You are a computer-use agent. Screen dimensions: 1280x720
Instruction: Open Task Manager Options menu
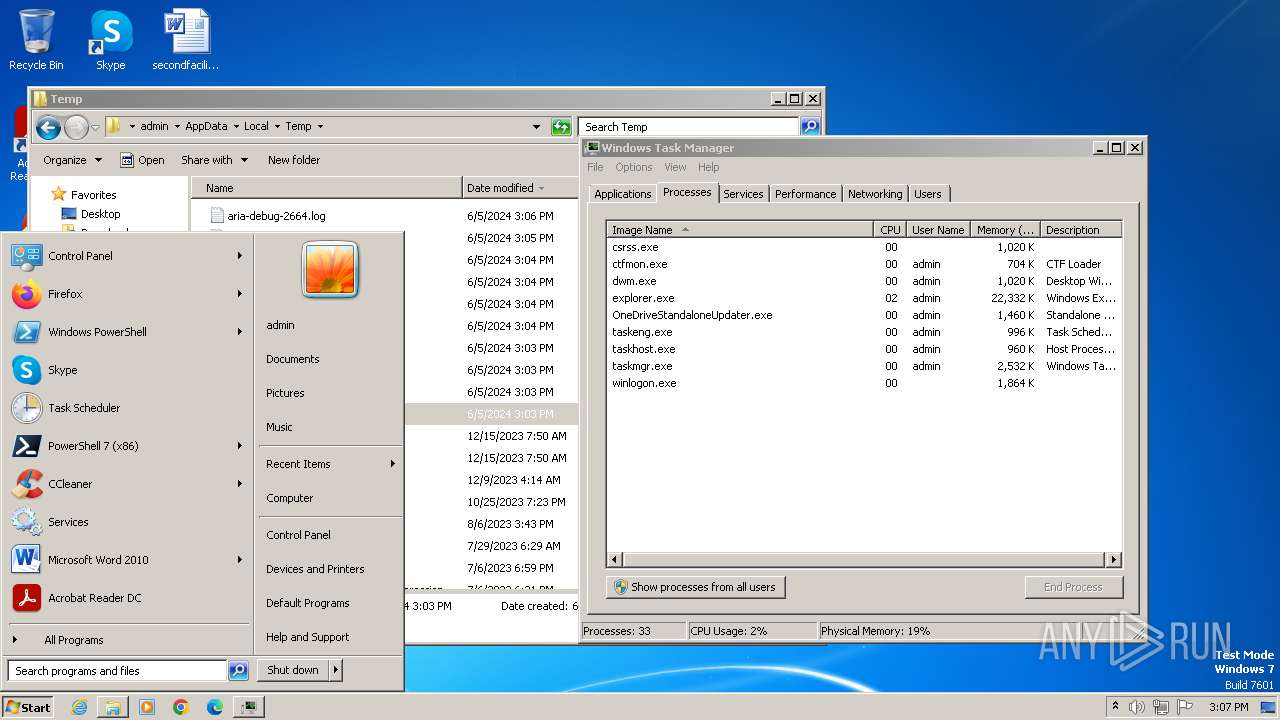click(634, 167)
